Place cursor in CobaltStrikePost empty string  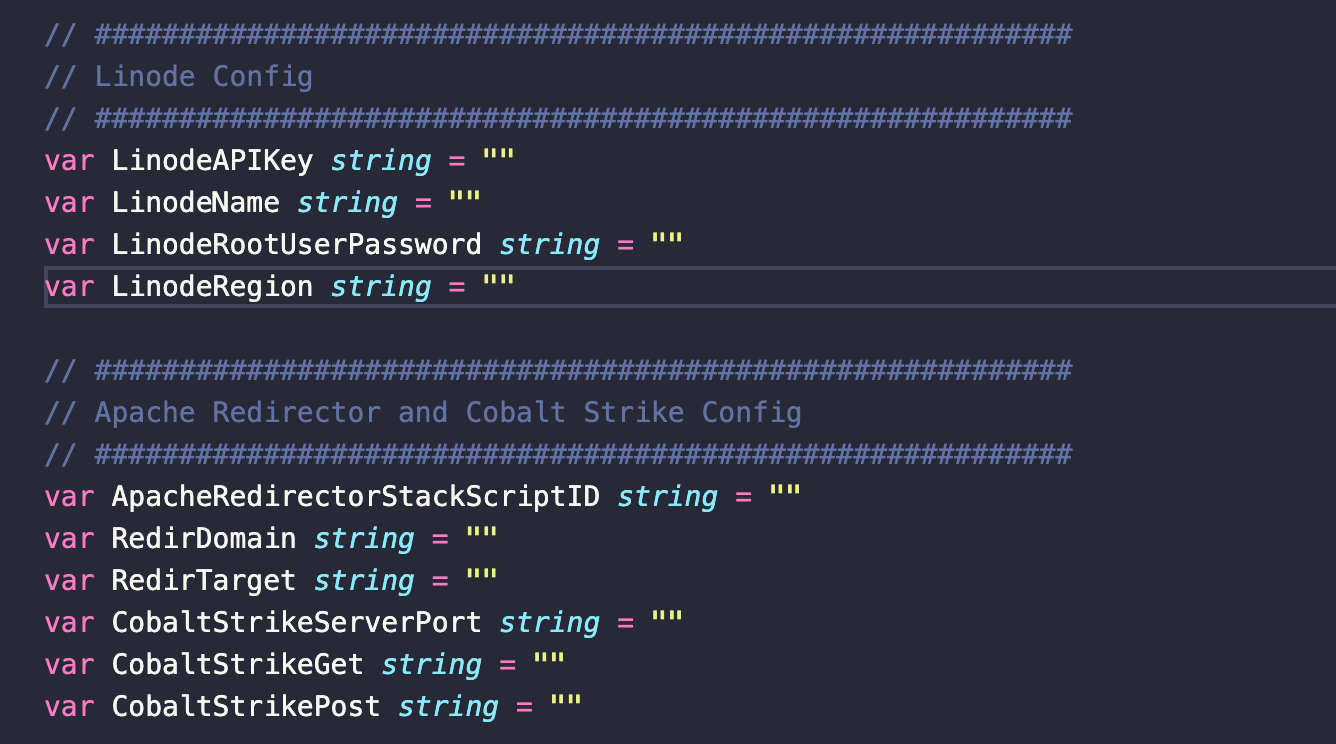pyautogui.click(x=566, y=707)
